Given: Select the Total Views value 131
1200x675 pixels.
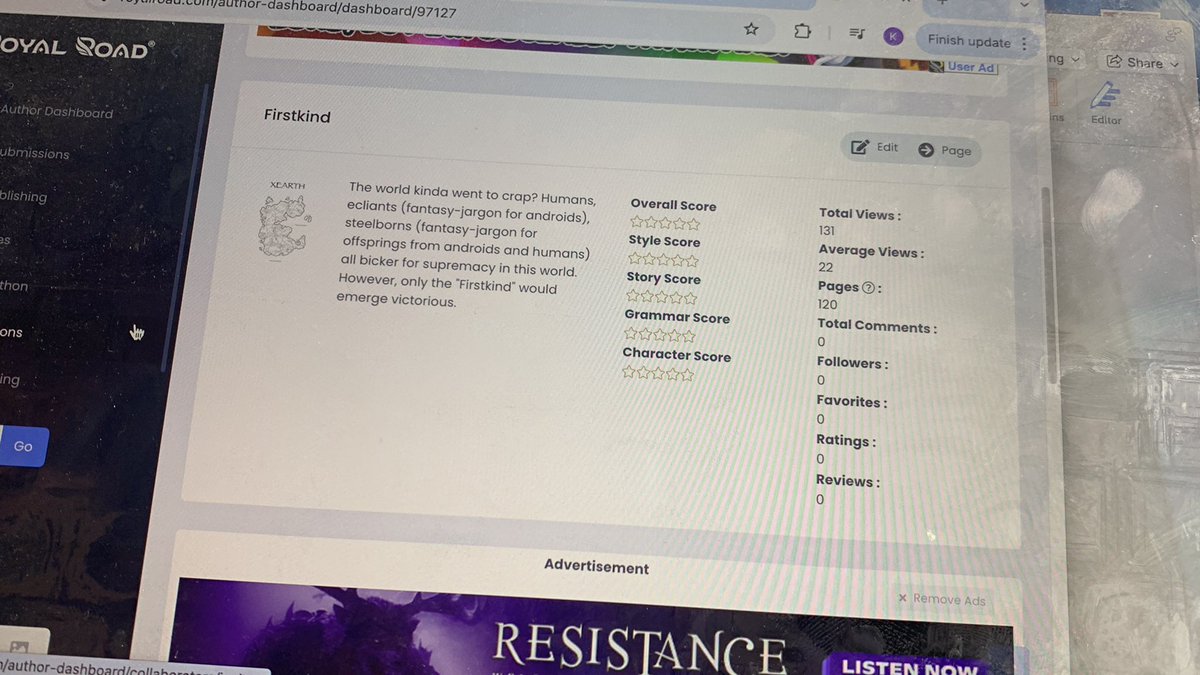Looking at the screenshot, I should (827, 231).
